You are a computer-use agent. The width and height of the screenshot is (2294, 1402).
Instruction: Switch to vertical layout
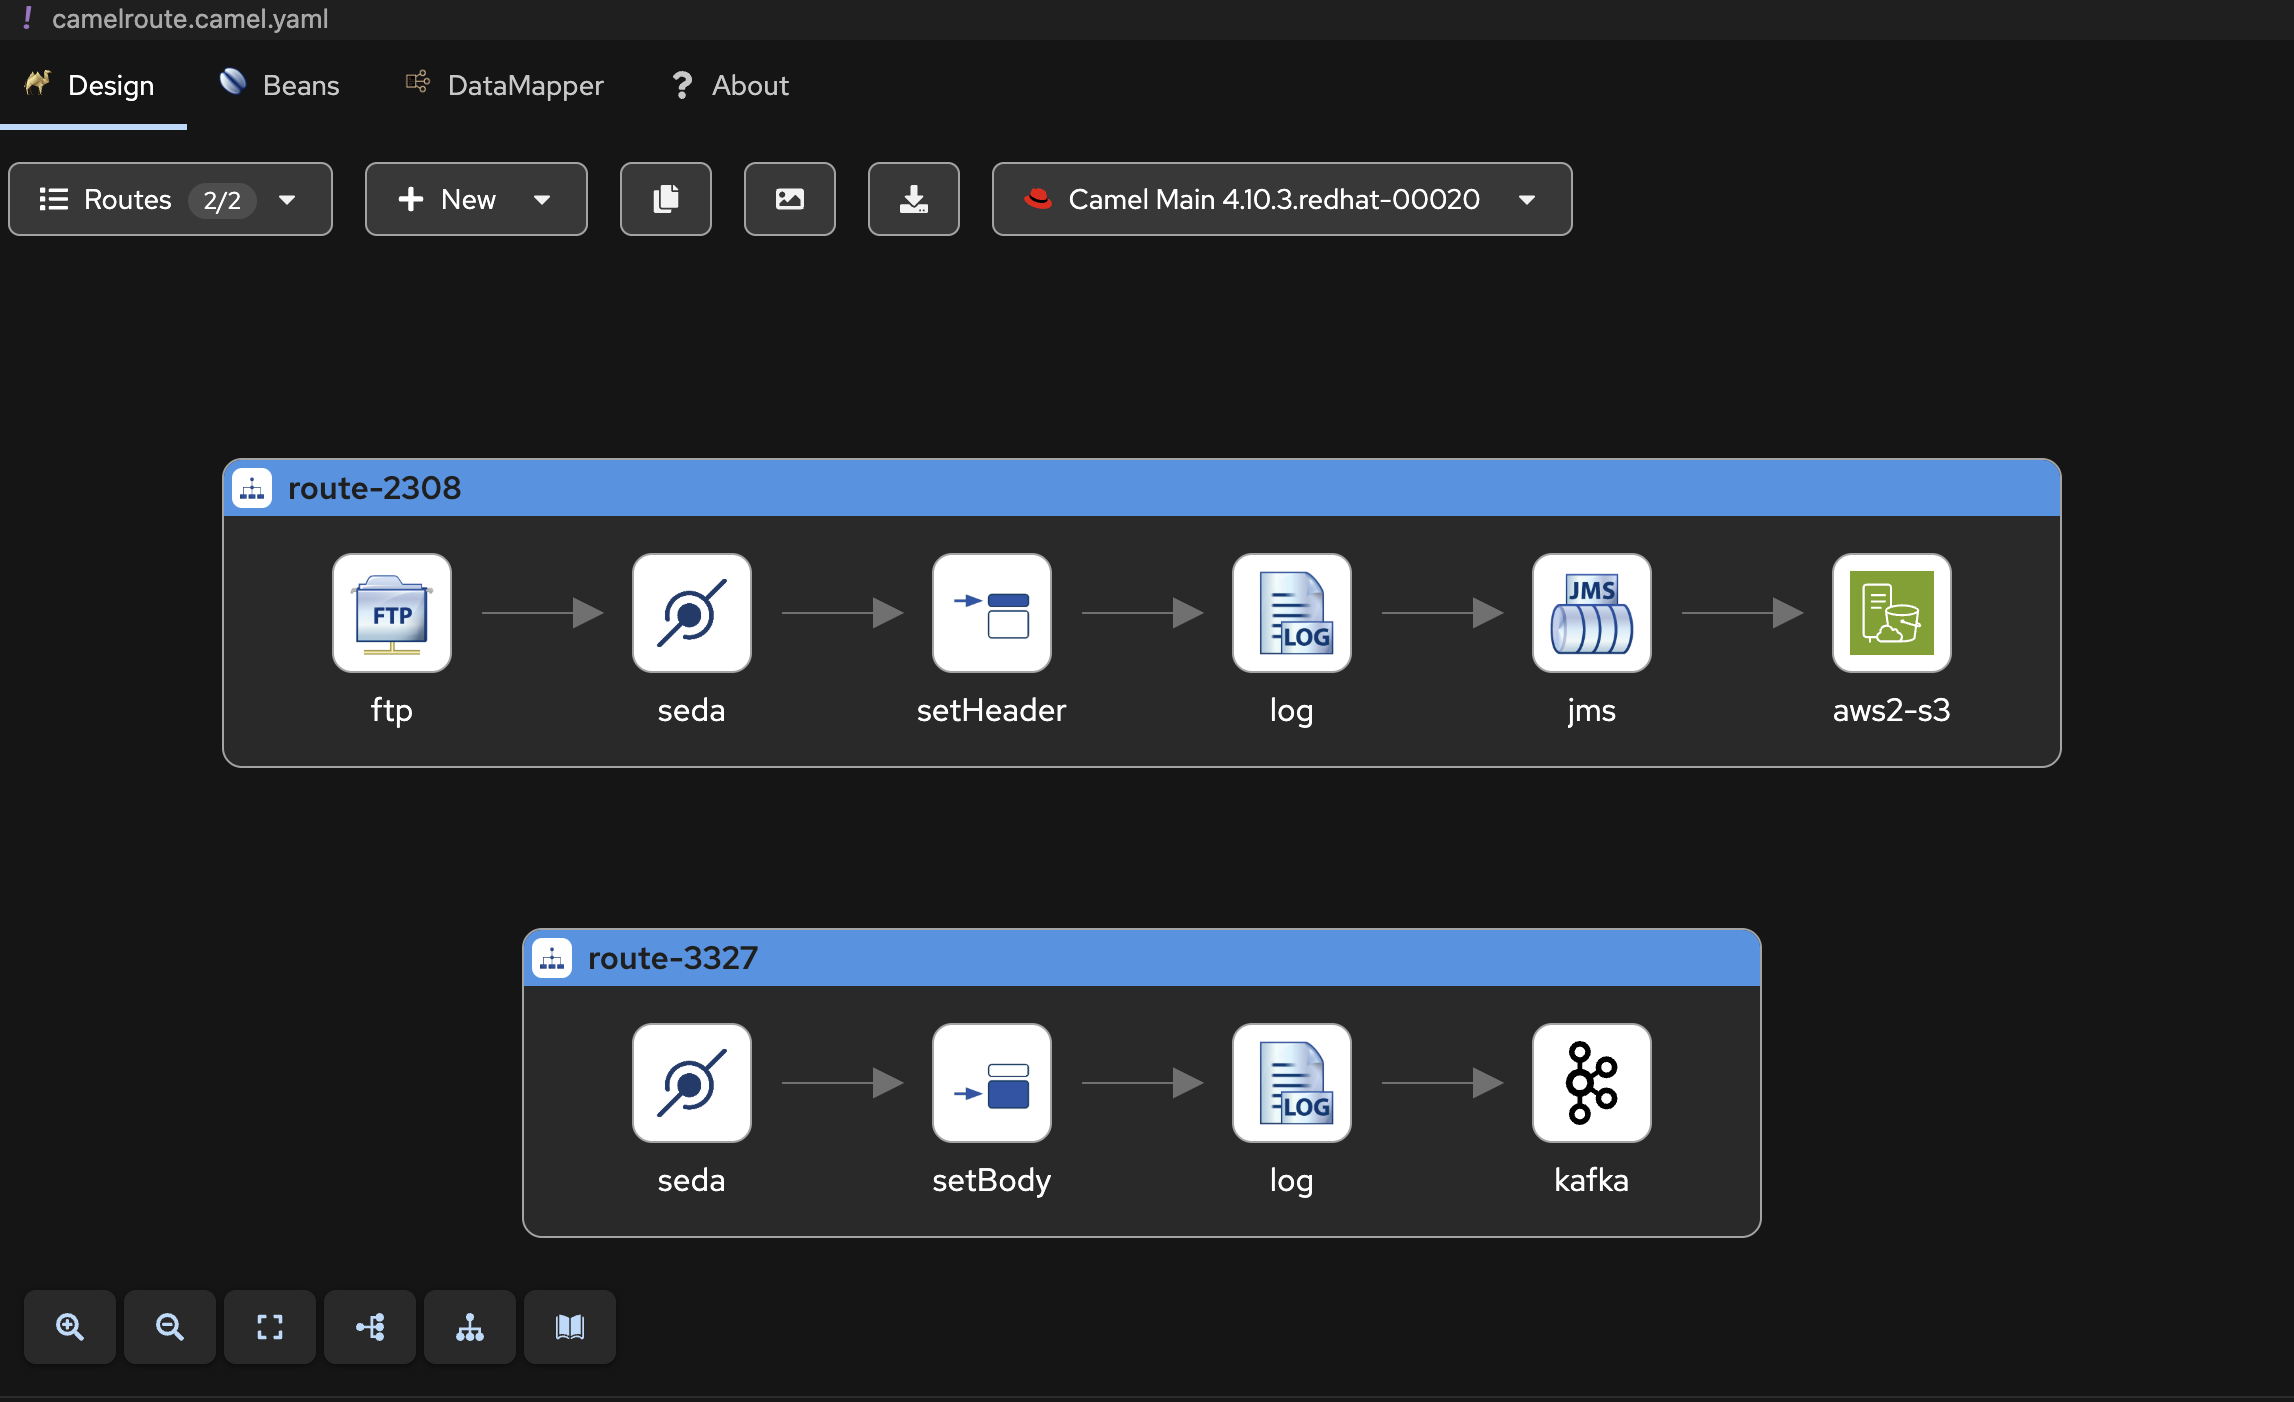point(470,1327)
